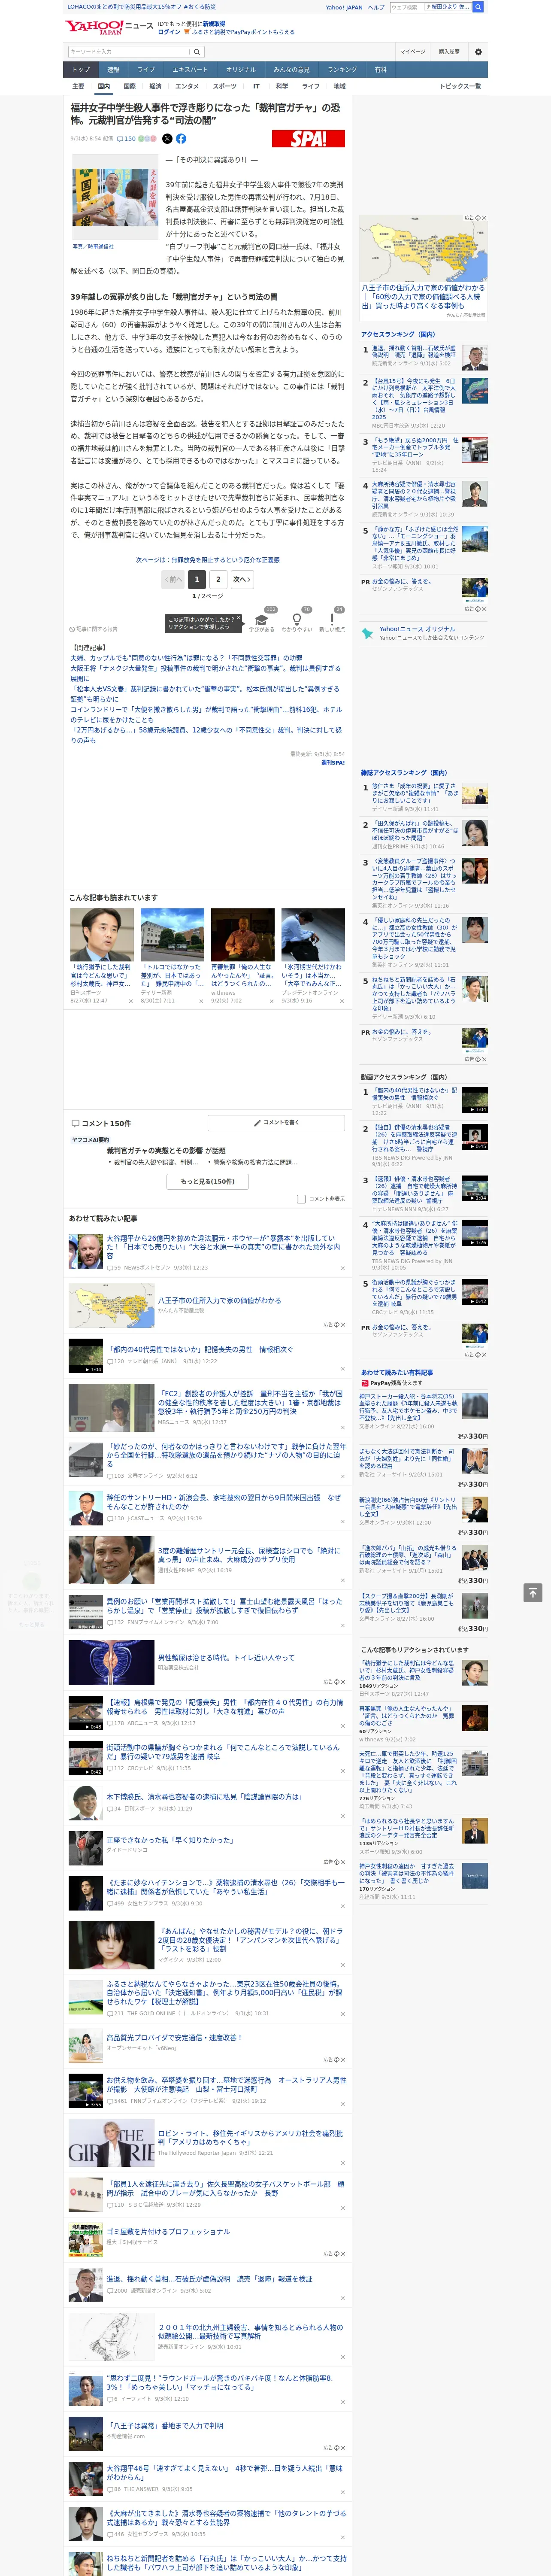Click 記事に関する報告 report icon link

pyautogui.click(x=94, y=629)
